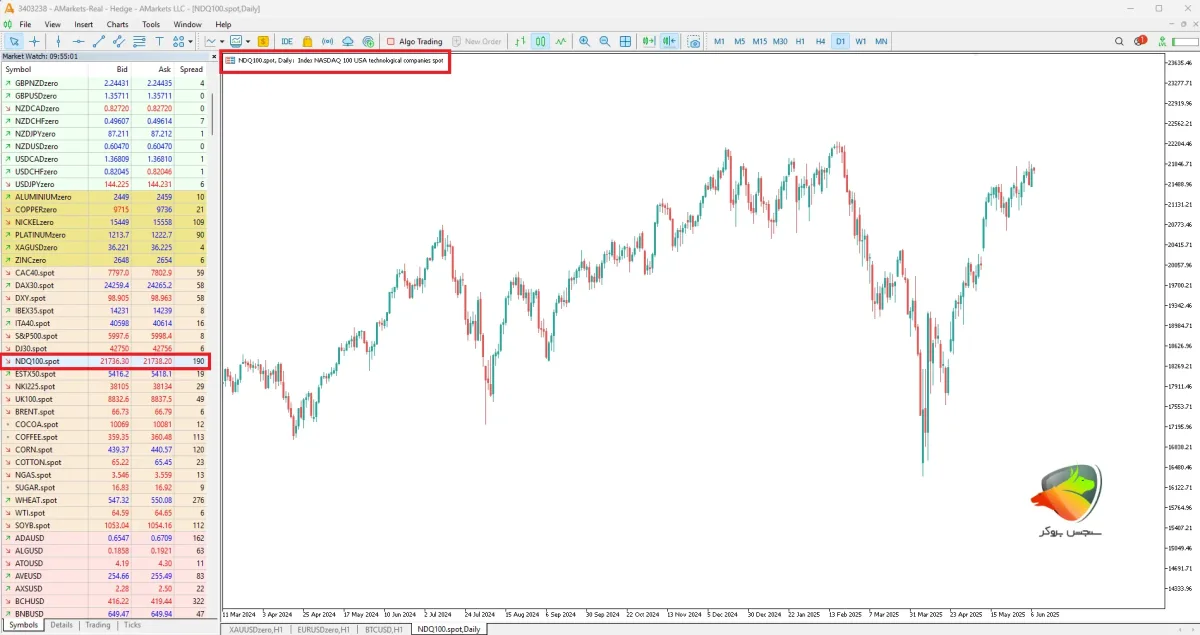Open the VPS cloud icon
This screenshot has height=635, width=1200.
[348, 41]
